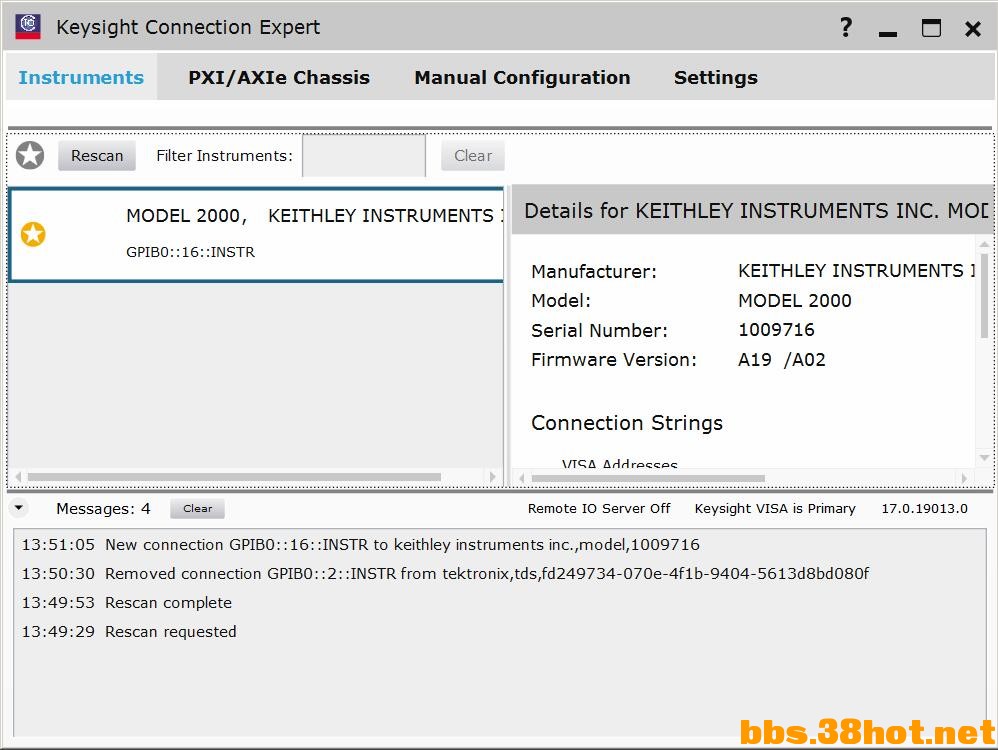998x750 pixels.
Task: Click serial number value 1009716
Action: click(x=776, y=330)
